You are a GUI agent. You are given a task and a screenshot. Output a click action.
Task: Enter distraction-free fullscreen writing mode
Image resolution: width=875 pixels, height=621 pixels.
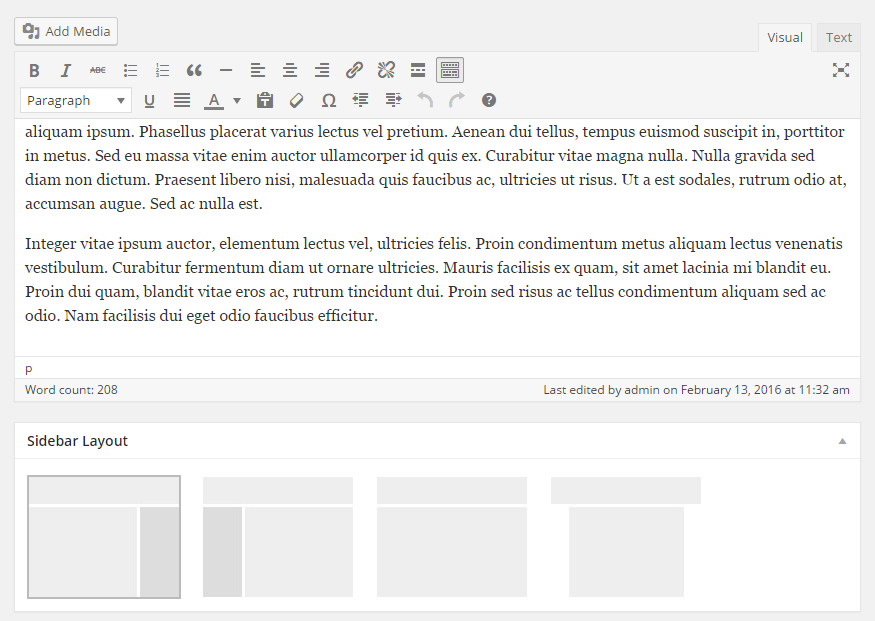click(x=841, y=70)
